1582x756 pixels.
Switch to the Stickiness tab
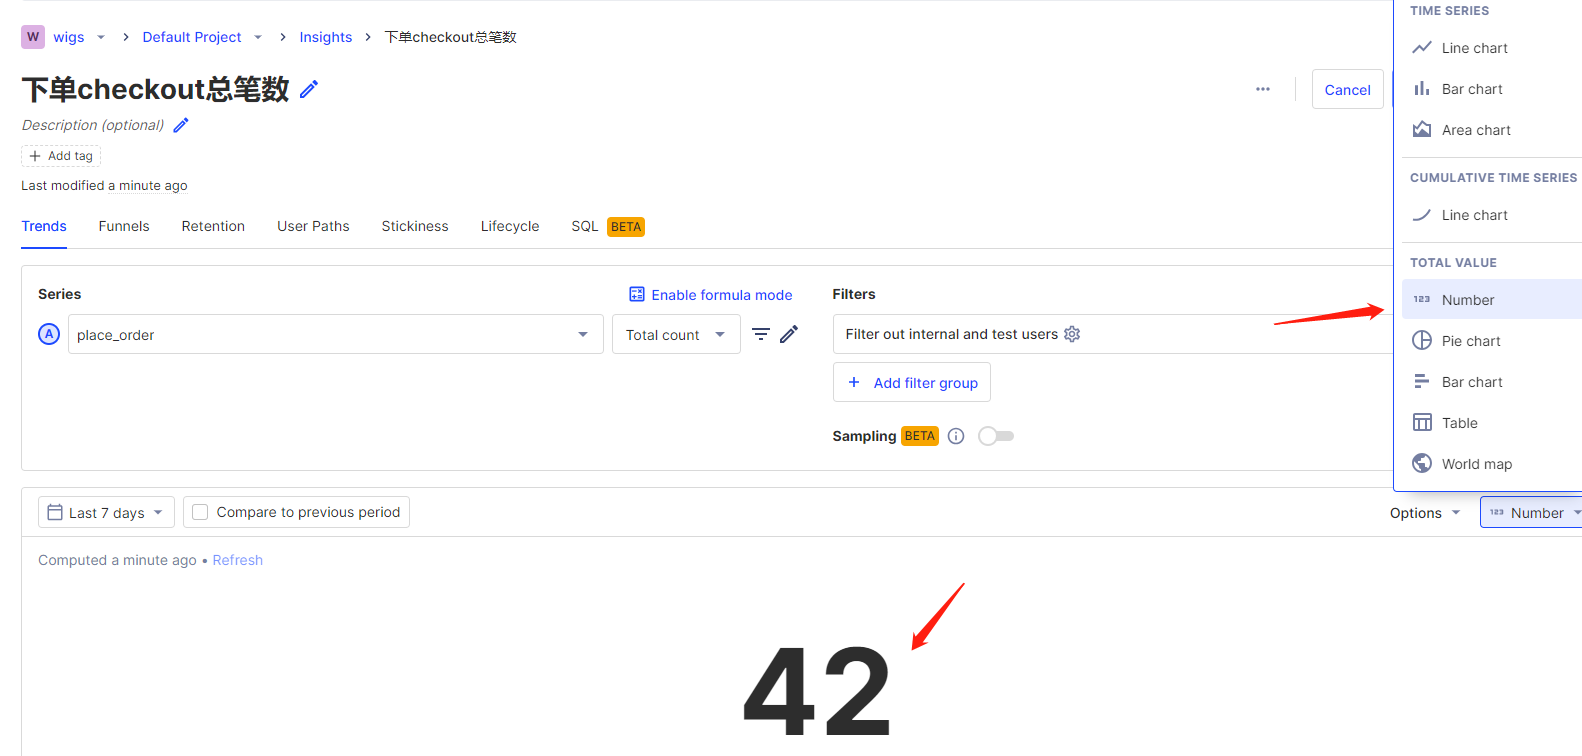pos(415,226)
